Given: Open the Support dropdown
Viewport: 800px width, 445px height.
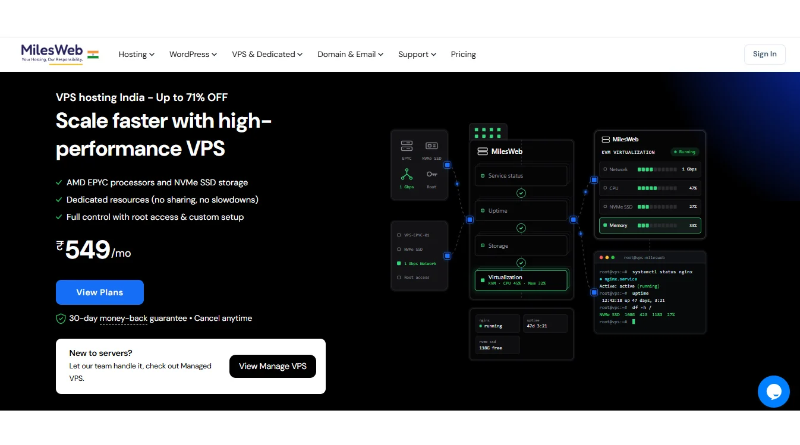Looking at the screenshot, I should tap(417, 54).
